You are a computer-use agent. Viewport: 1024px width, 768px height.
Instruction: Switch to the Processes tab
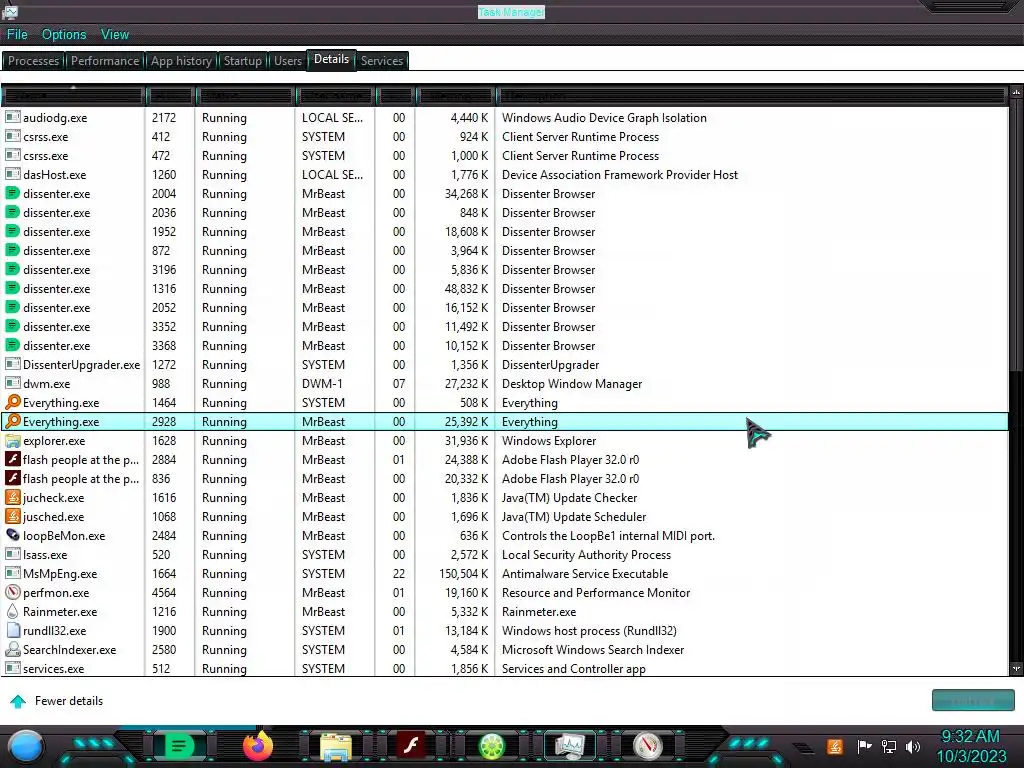[x=33, y=61]
